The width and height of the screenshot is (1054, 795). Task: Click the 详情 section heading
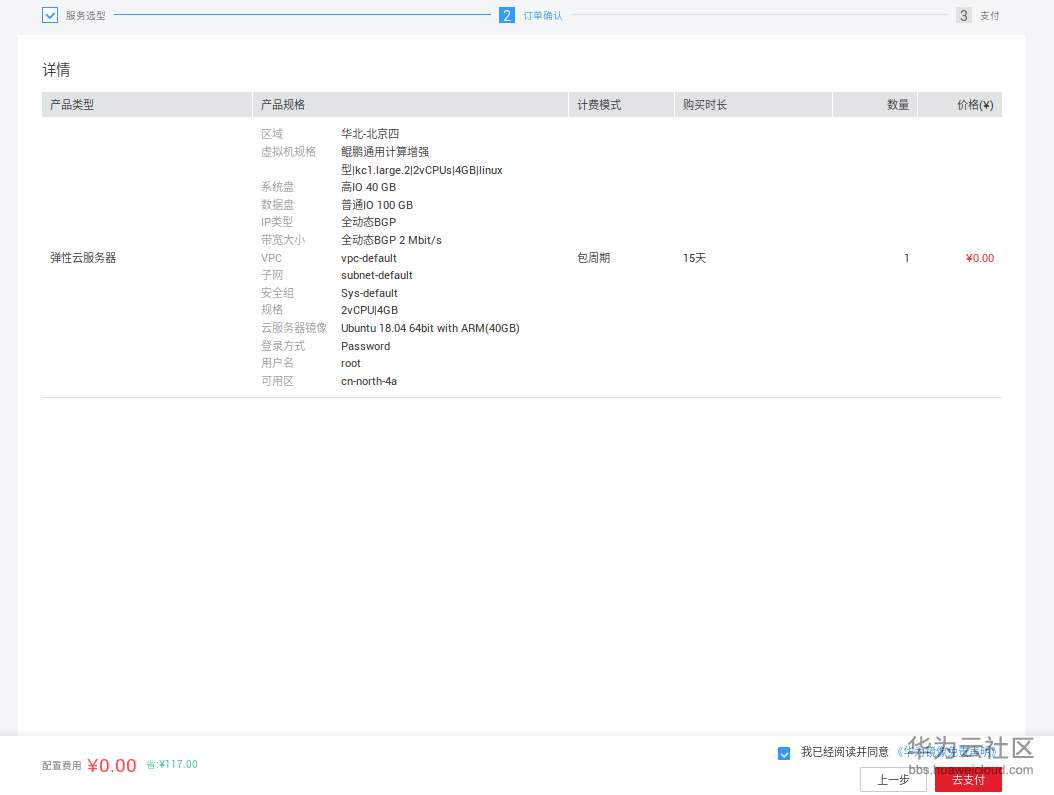point(56,70)
